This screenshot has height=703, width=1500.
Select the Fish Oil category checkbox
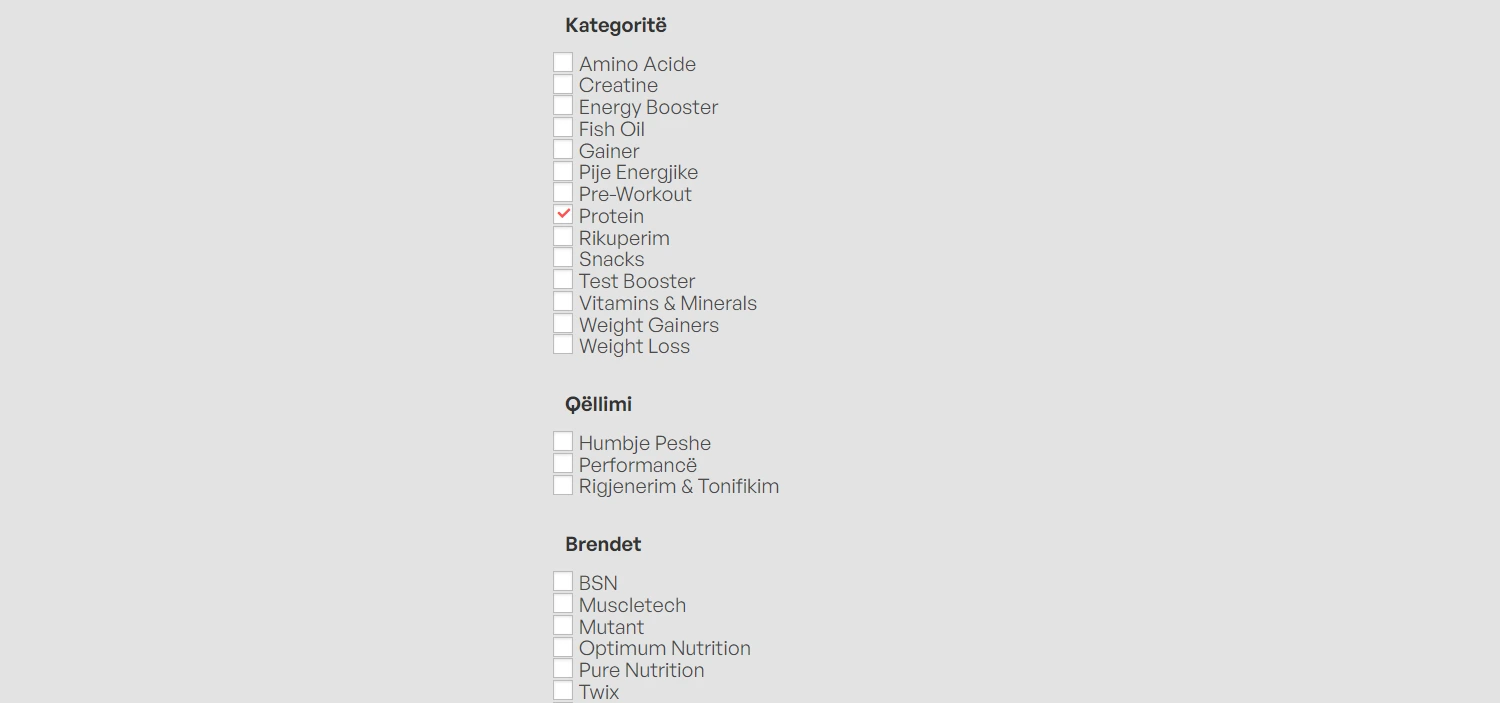[x=563, y=128]
